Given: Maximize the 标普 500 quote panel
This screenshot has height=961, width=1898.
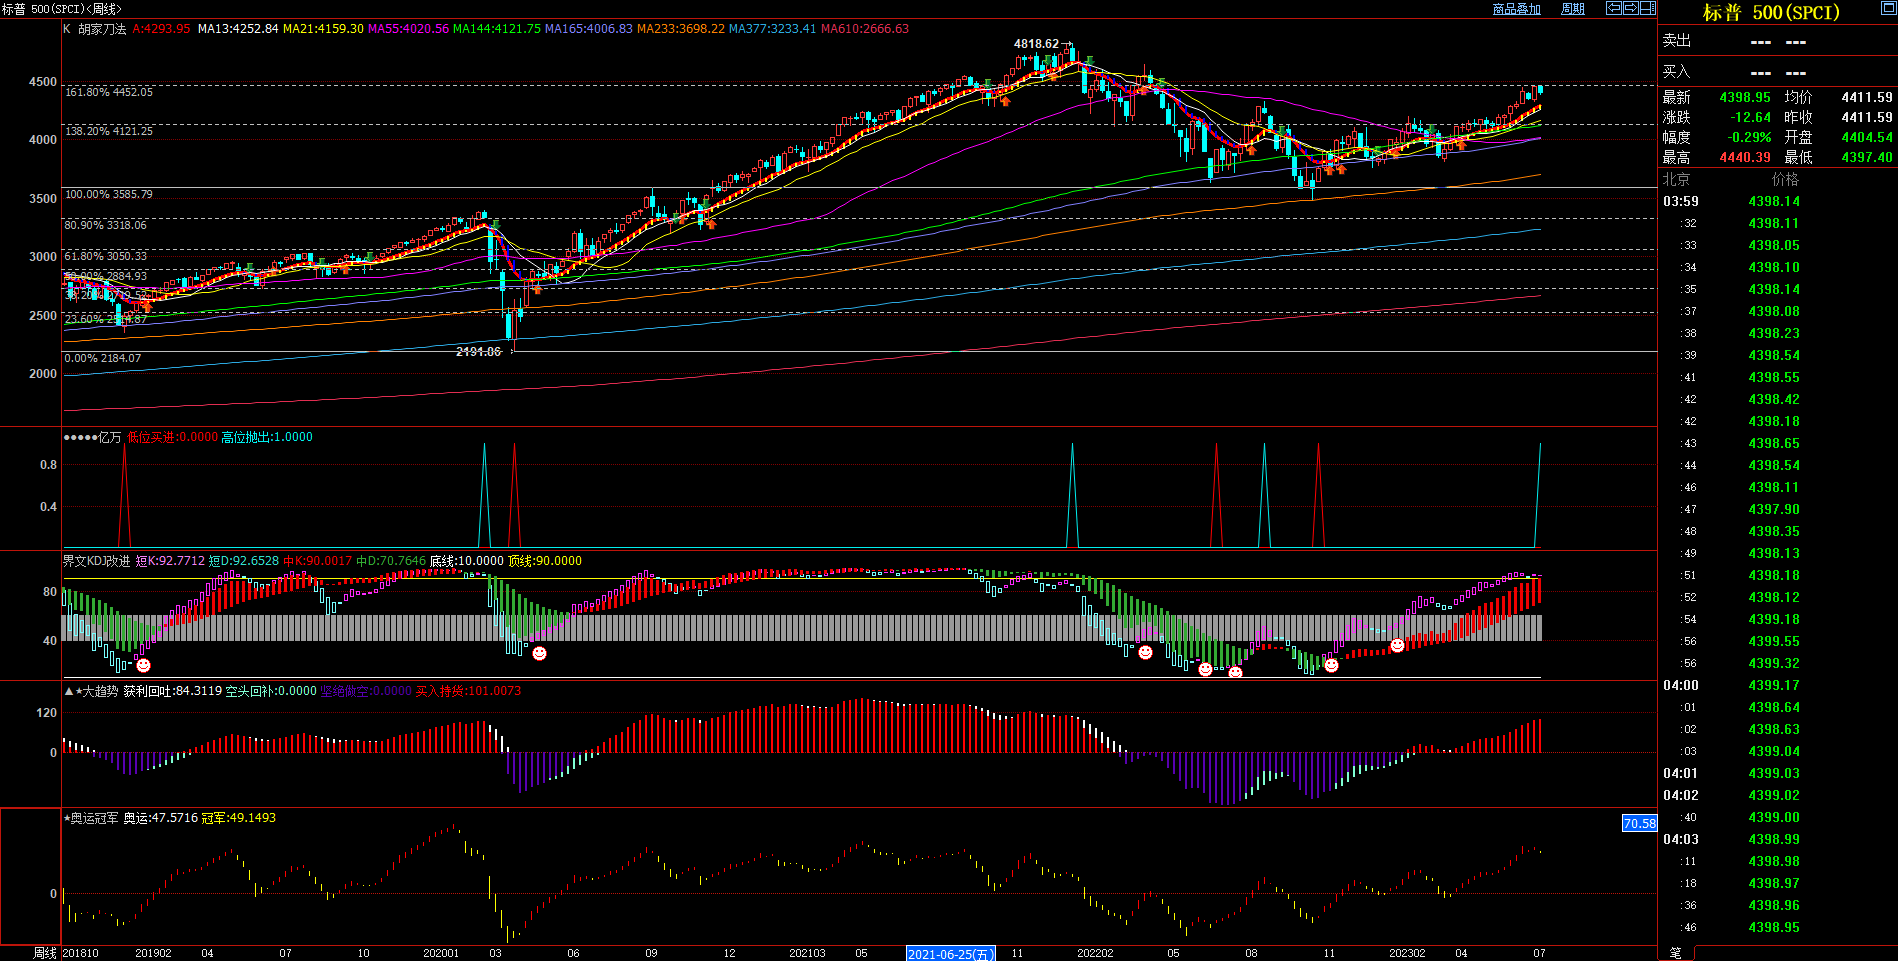Looking at the screenshot, I should (x=1888, y=8).
